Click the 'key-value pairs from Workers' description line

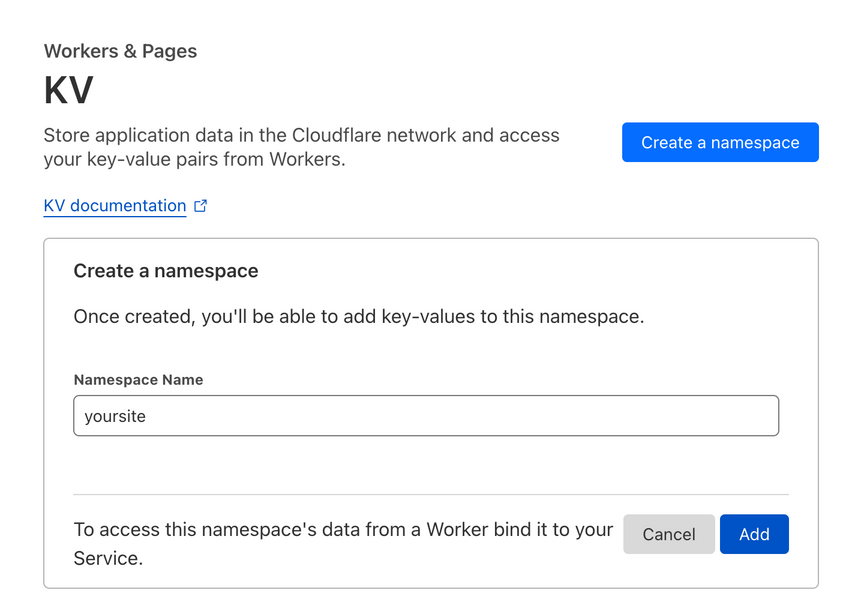tap(195, 159)
